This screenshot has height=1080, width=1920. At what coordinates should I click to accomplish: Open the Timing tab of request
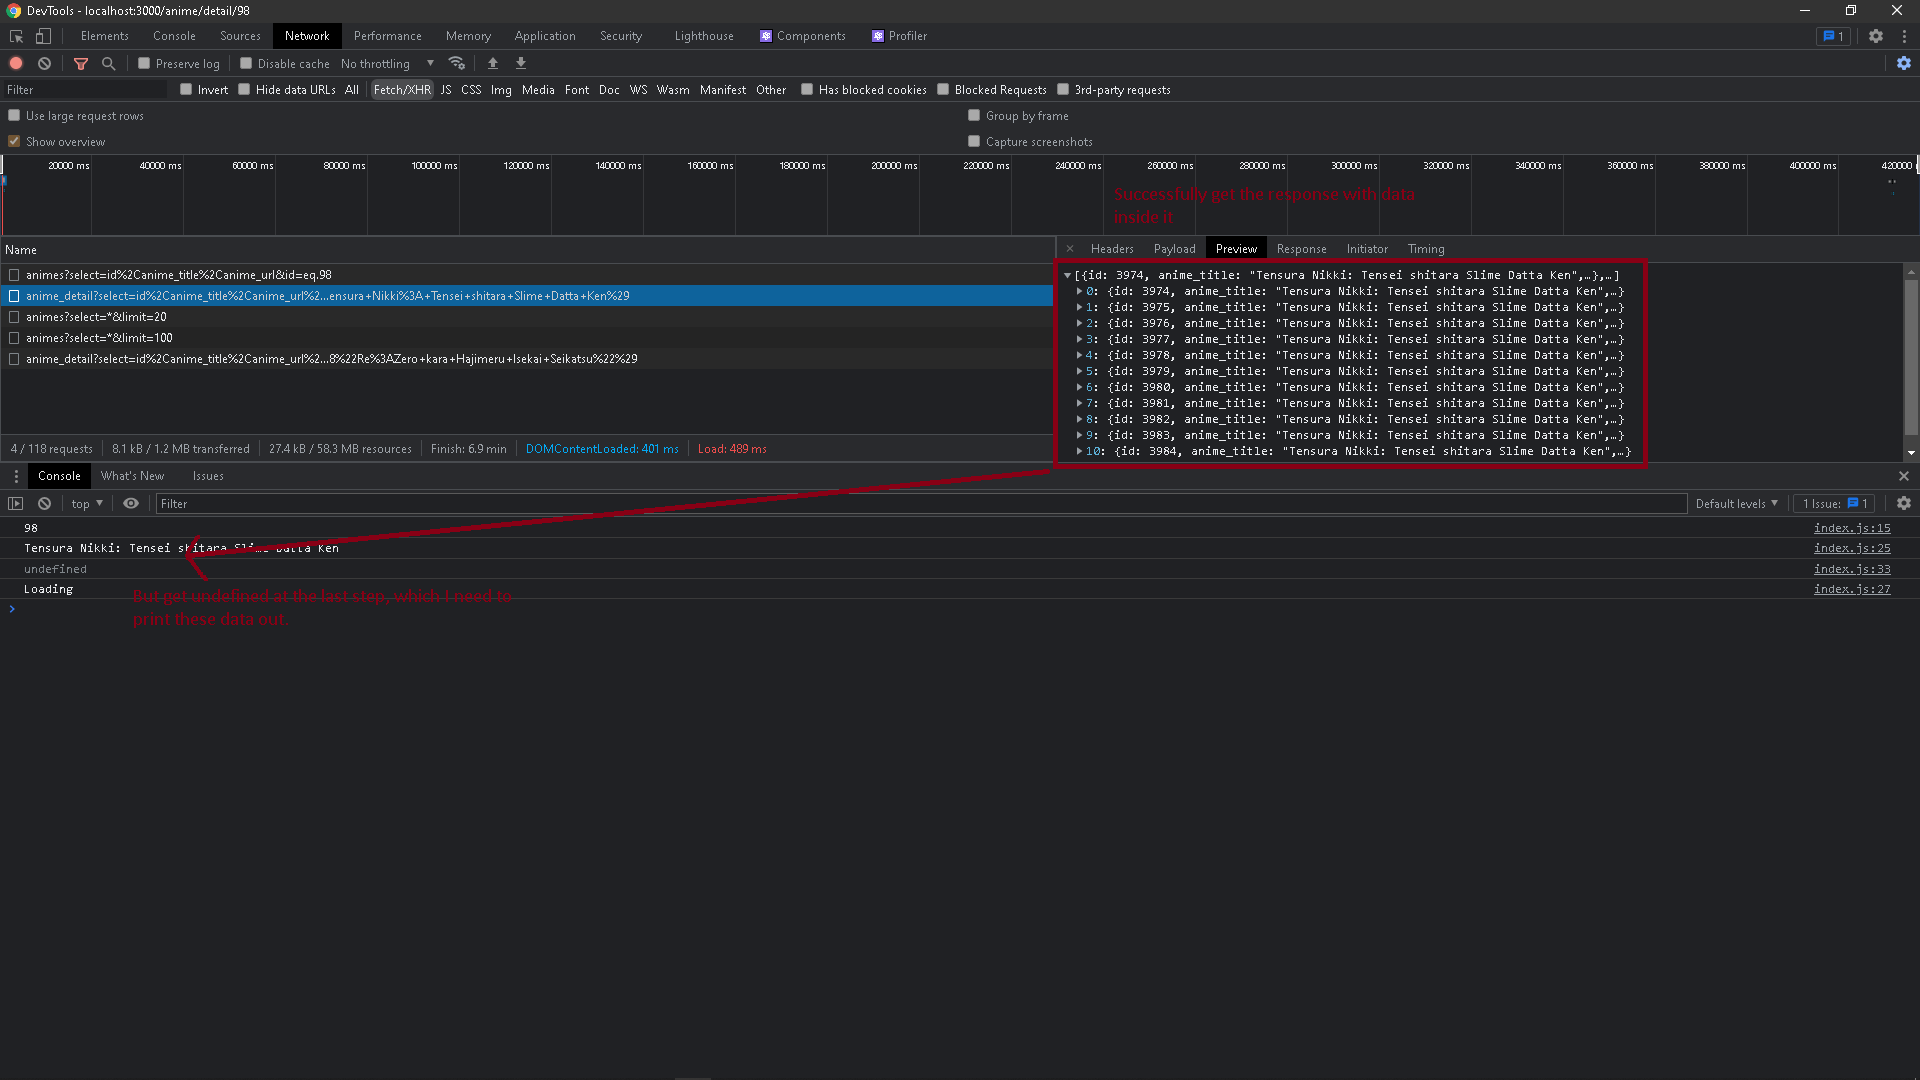point(1426,249)
